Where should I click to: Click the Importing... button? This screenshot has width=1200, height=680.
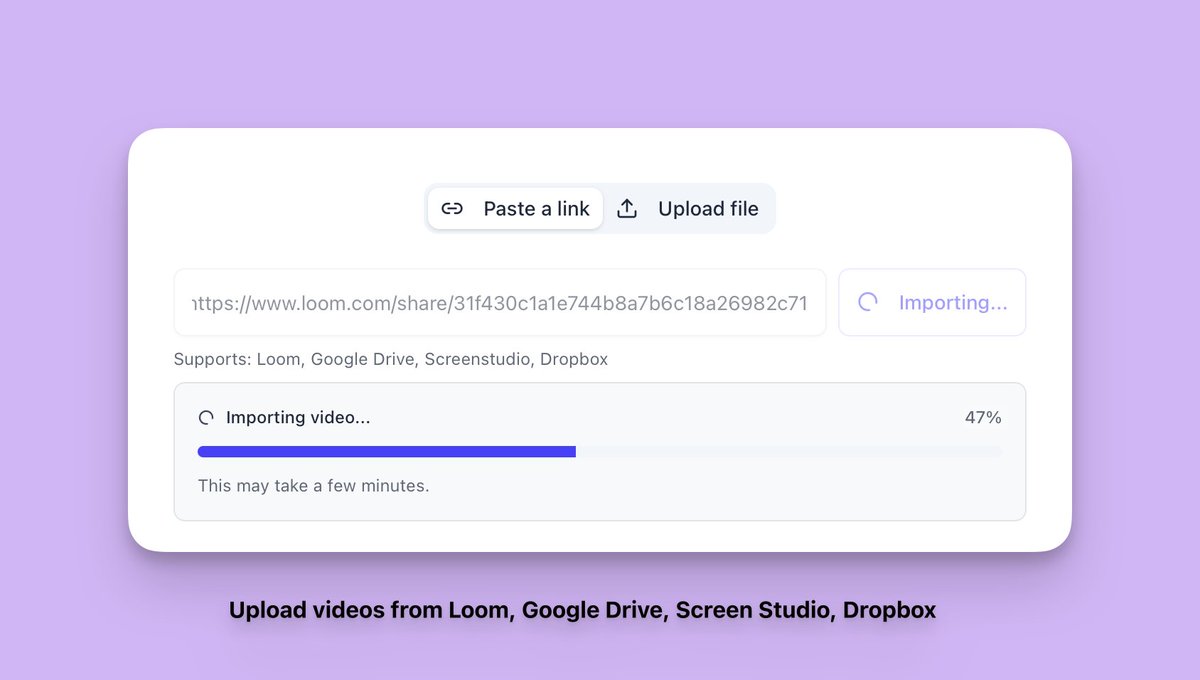tap(932, 302)
